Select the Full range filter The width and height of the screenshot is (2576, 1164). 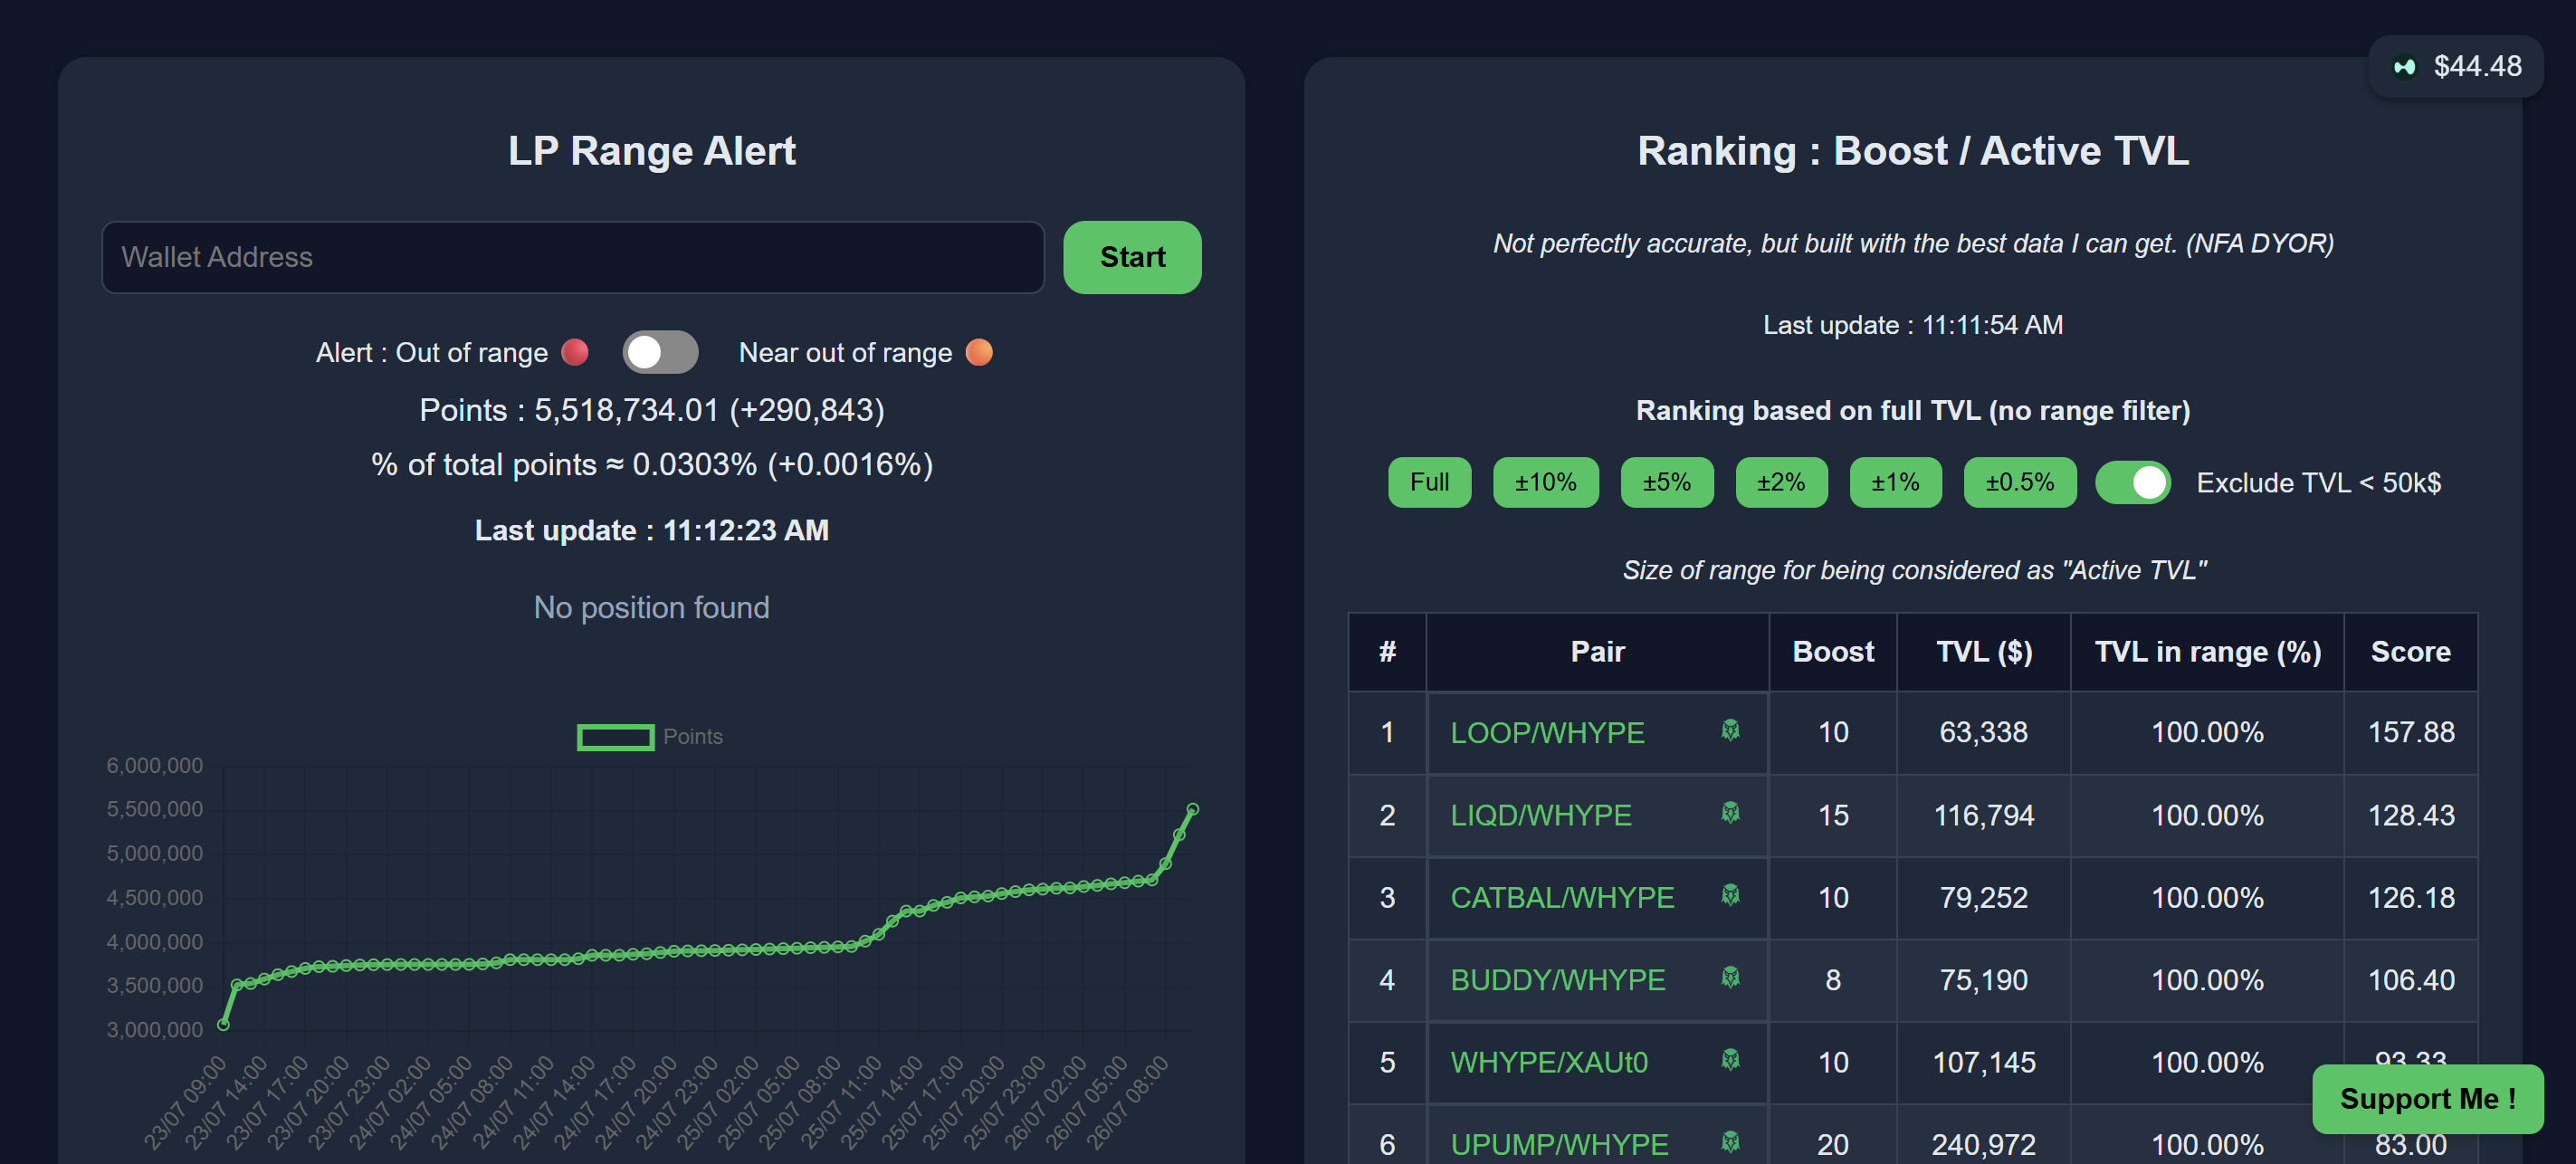(1428, 483)
